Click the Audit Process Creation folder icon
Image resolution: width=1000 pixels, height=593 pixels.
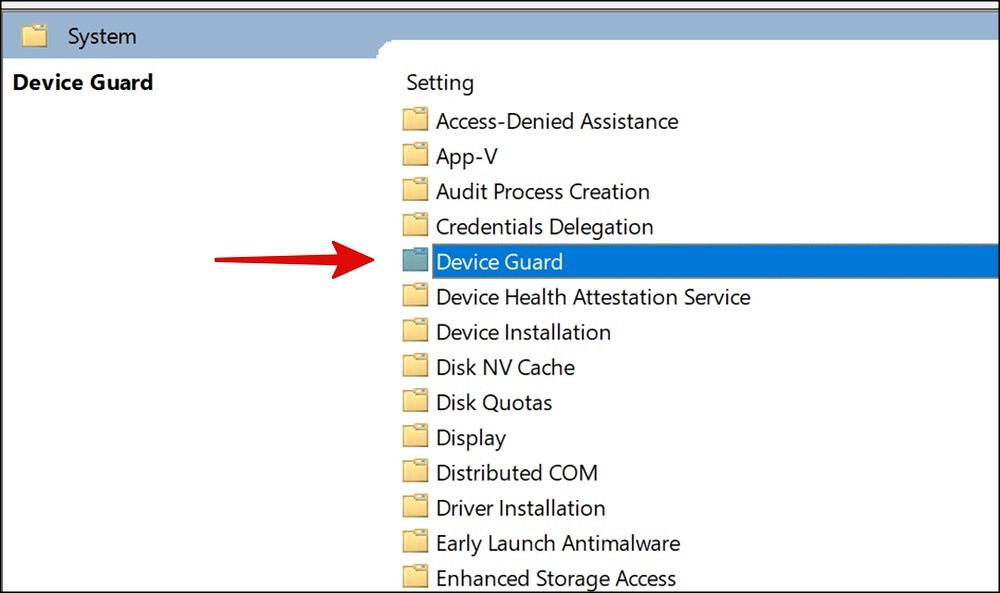(415, 189)
